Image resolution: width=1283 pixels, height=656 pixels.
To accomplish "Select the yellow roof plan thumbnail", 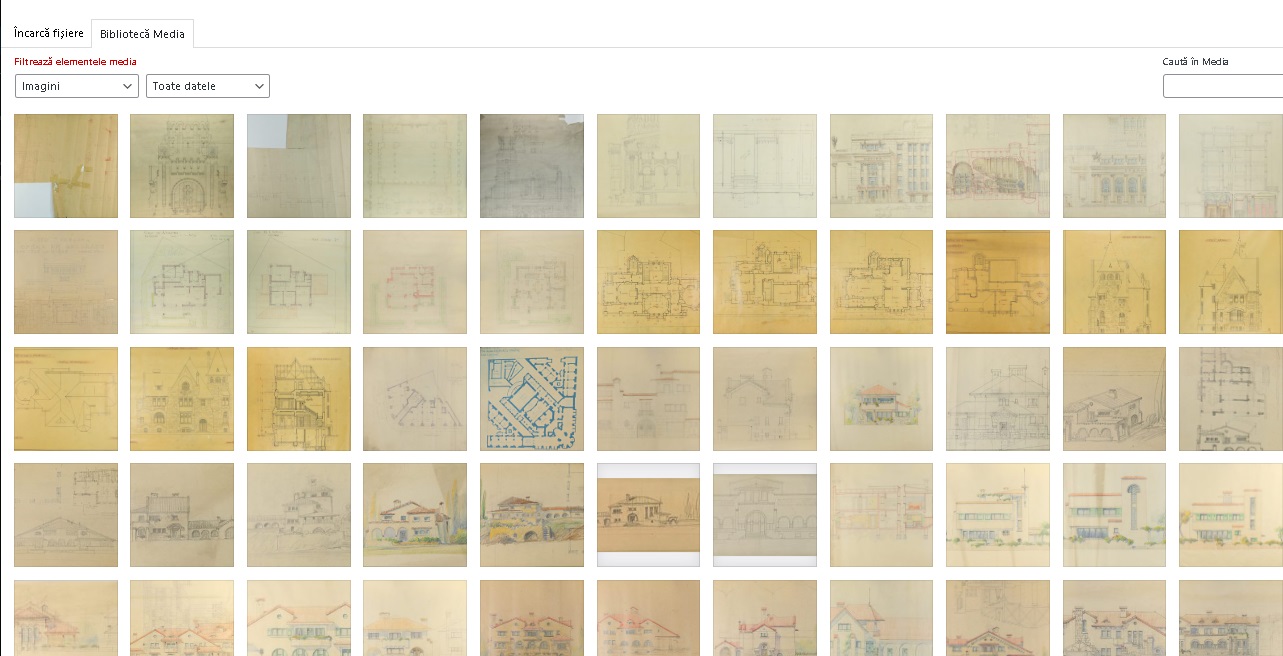I will click(x=66, y=399).
